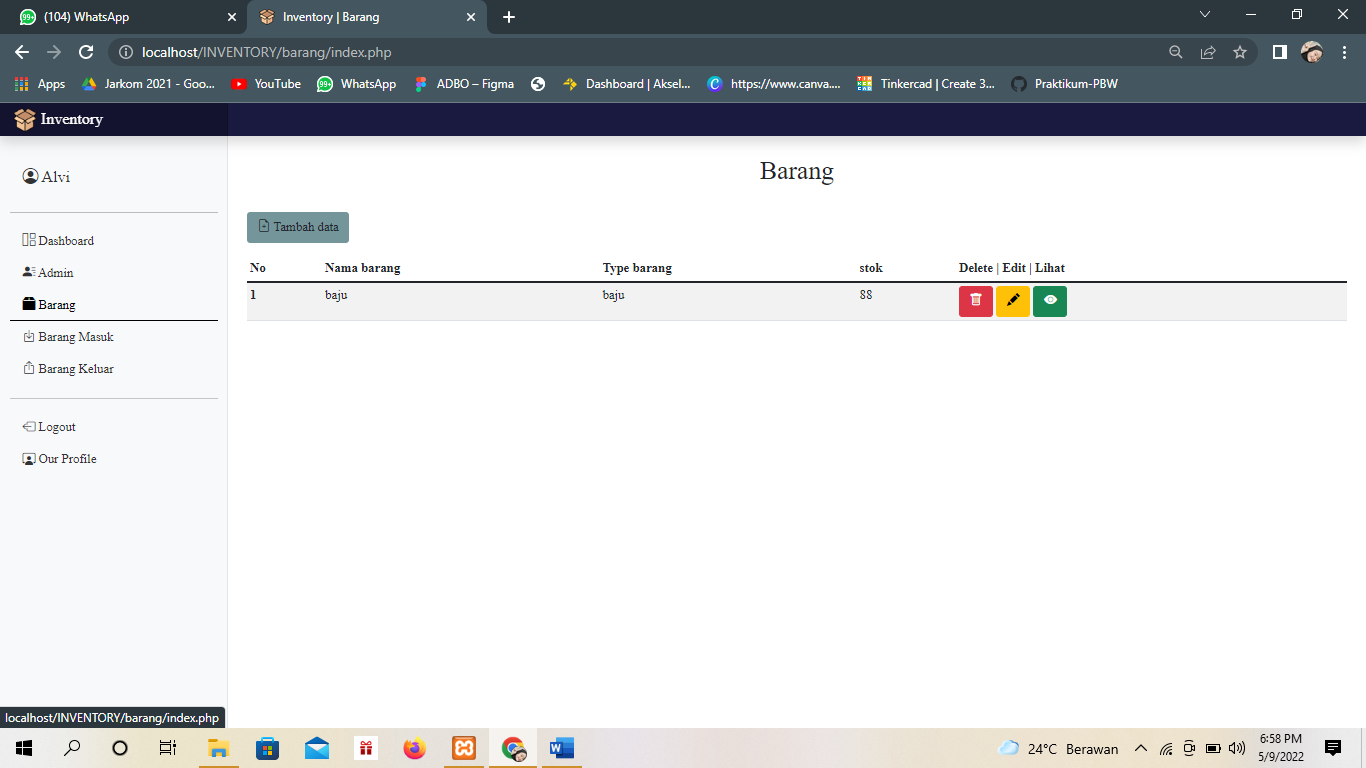Select the trash icon to delete baju

[975, 300]
